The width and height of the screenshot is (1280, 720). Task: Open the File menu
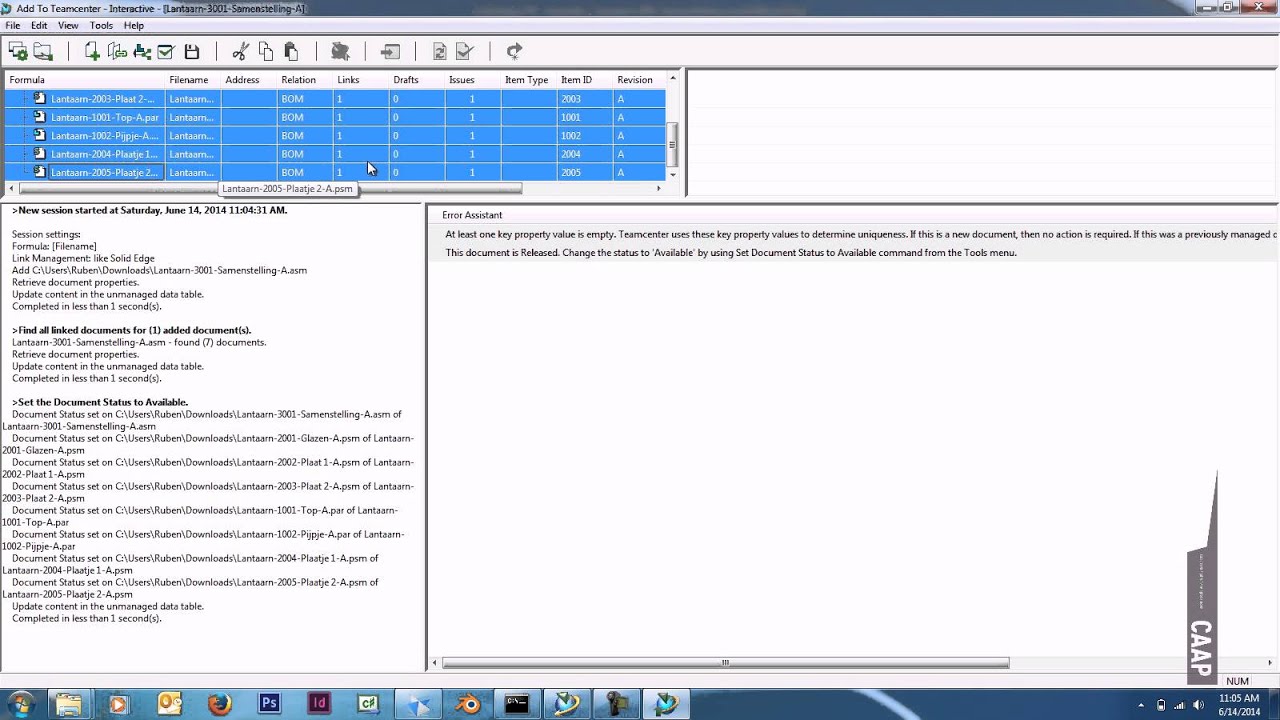(x=12, y=25)
